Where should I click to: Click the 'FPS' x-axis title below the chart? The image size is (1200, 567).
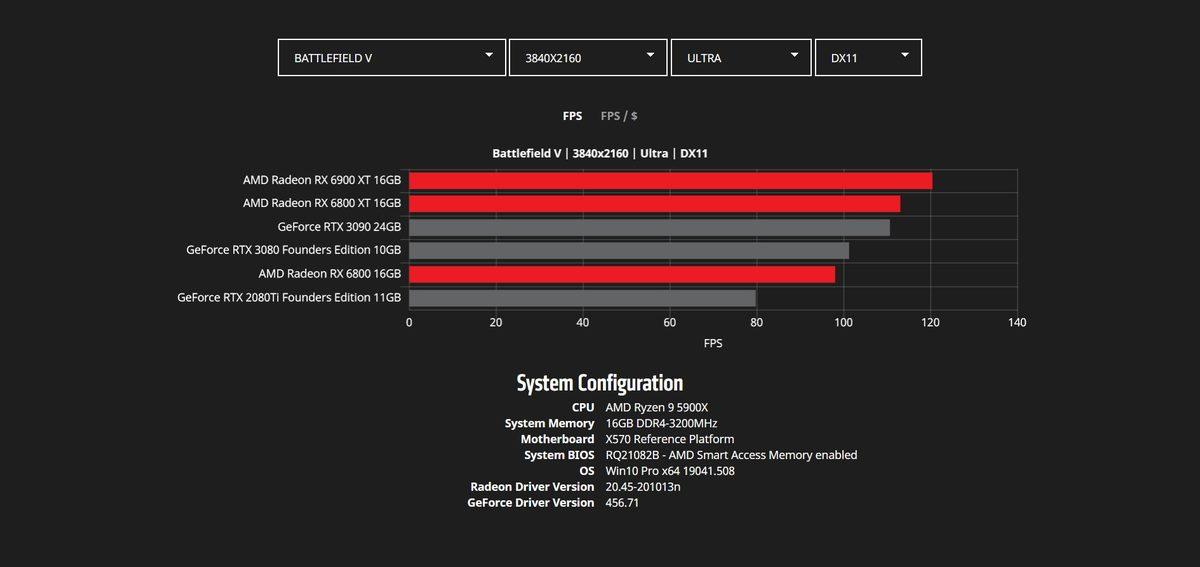713,343
